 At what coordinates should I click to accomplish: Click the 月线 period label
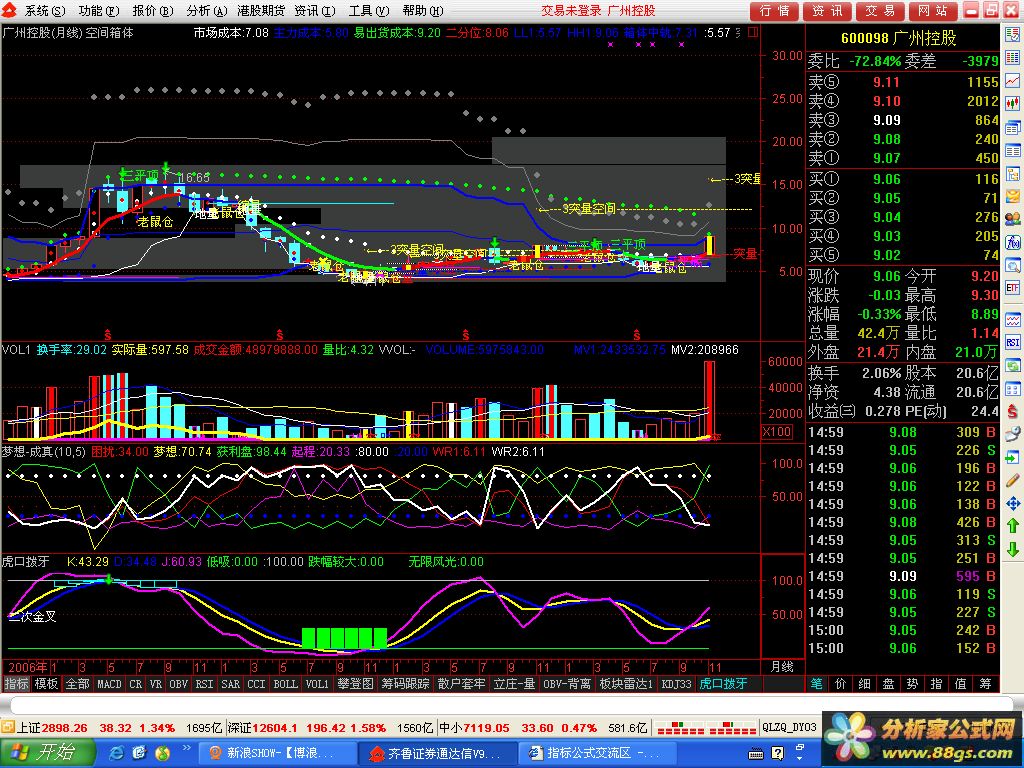coord(782,667)
